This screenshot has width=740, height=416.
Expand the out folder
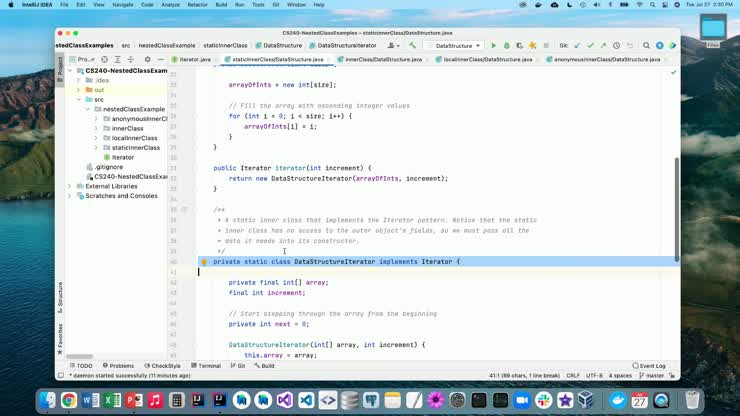tap(79, 90)
